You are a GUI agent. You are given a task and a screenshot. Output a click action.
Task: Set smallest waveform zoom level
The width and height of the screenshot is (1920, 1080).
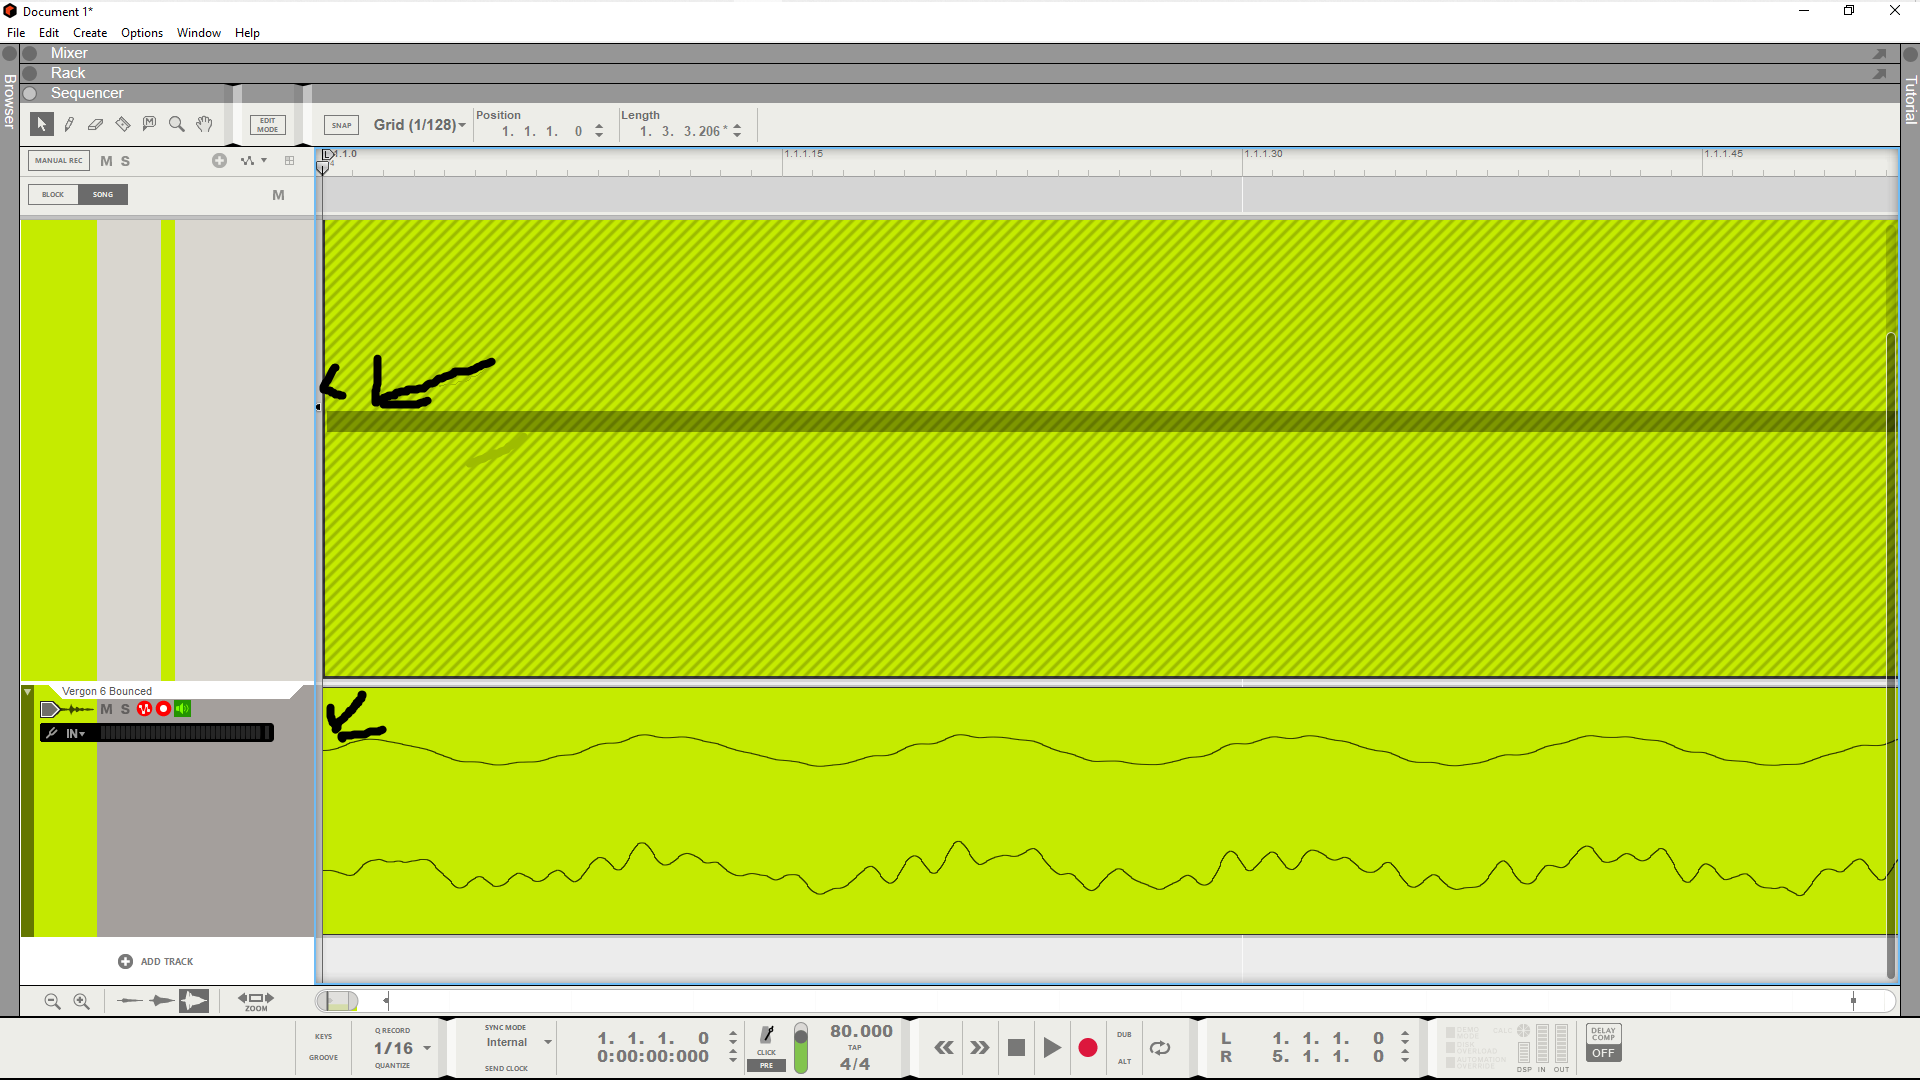[129, 1001]
